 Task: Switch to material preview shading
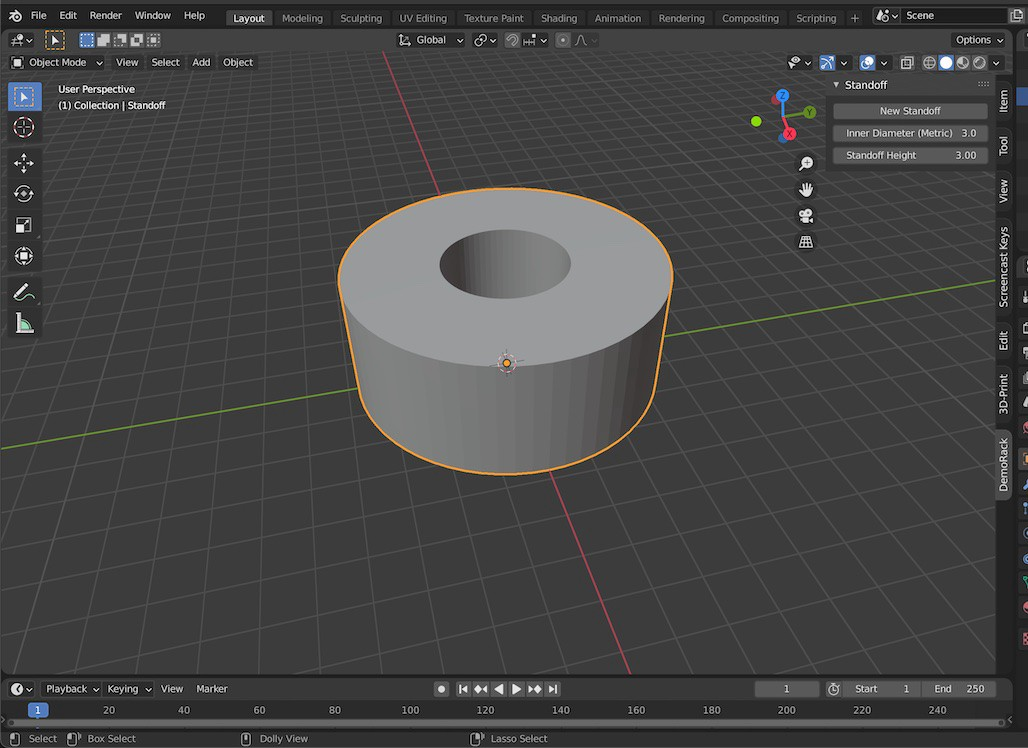click(962, 62)
